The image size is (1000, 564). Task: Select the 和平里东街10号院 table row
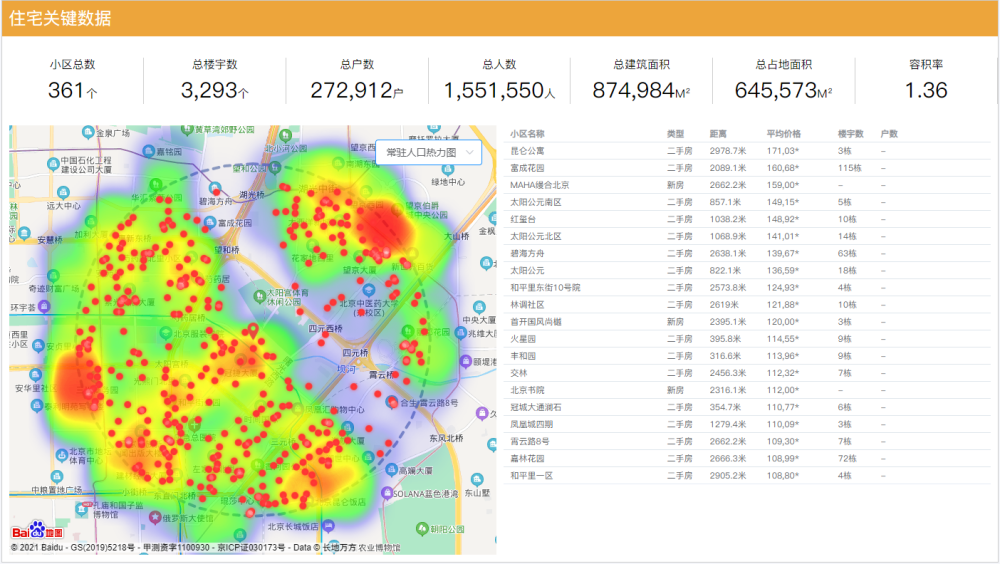click(x=747, y=288)
